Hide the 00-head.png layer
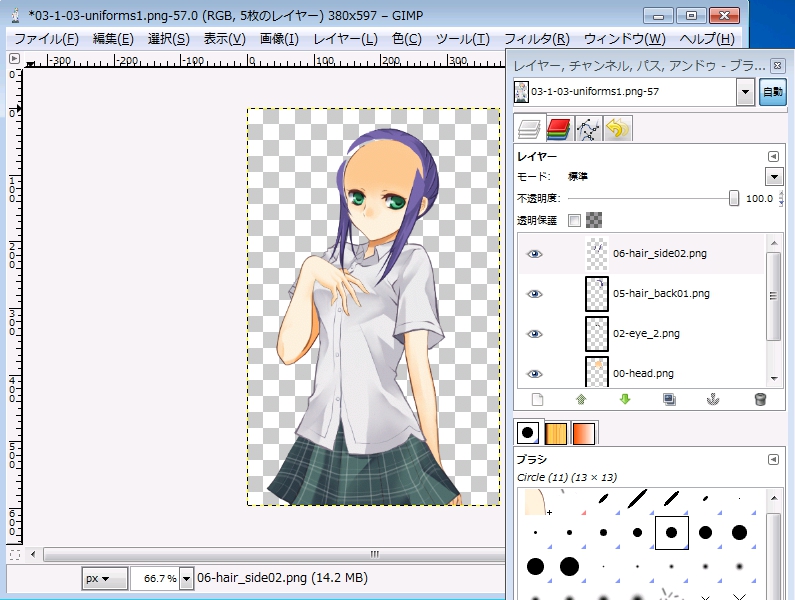 [534, 374]
